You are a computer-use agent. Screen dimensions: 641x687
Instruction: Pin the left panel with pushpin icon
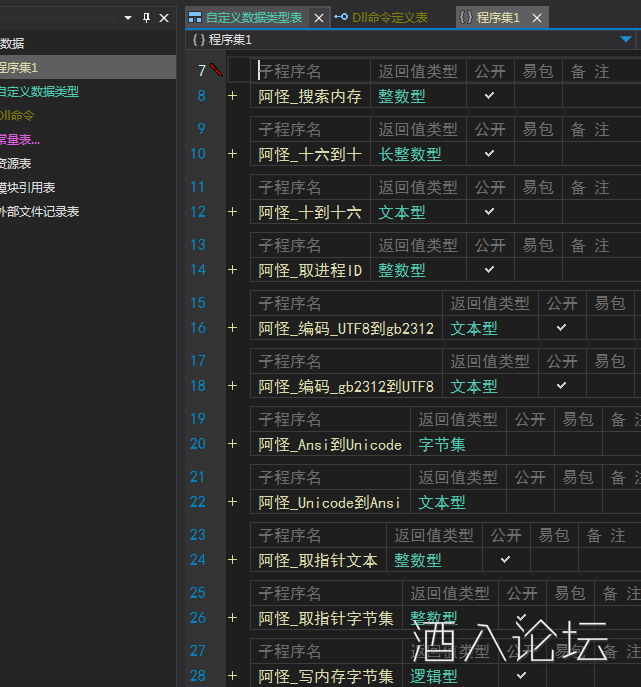tap(146, 18)
